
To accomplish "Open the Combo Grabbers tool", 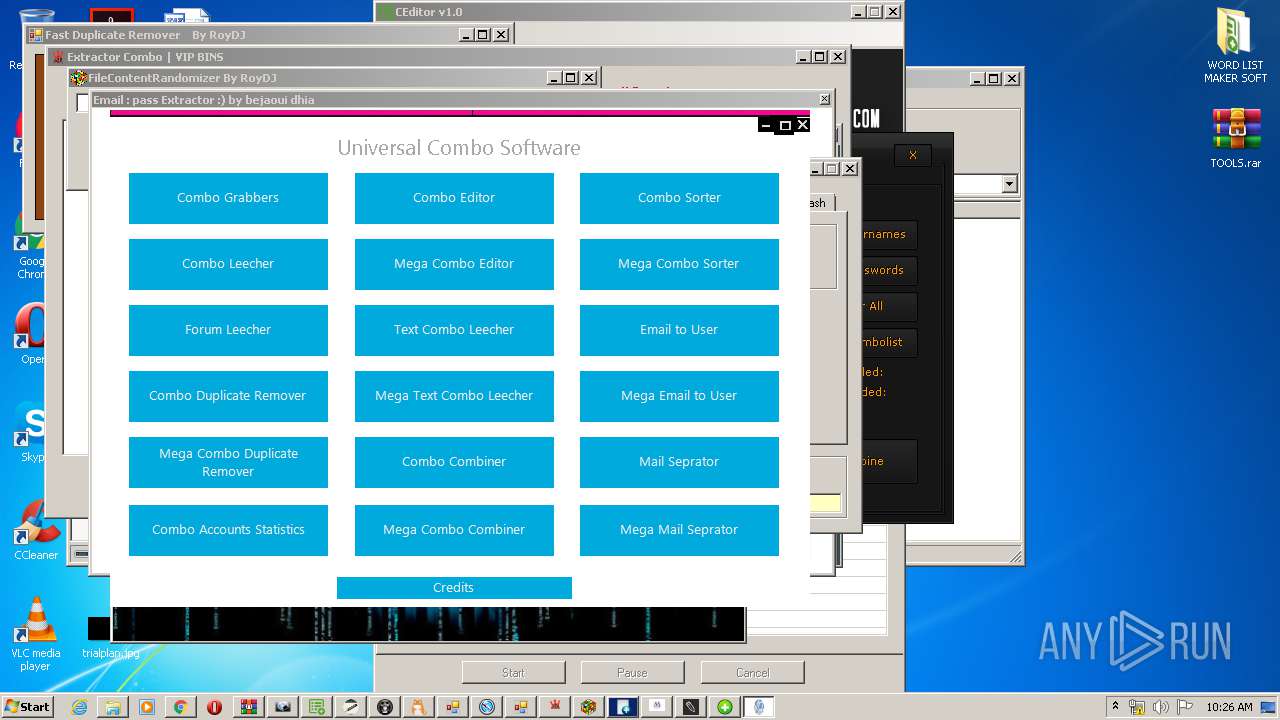I will (228, 198).
